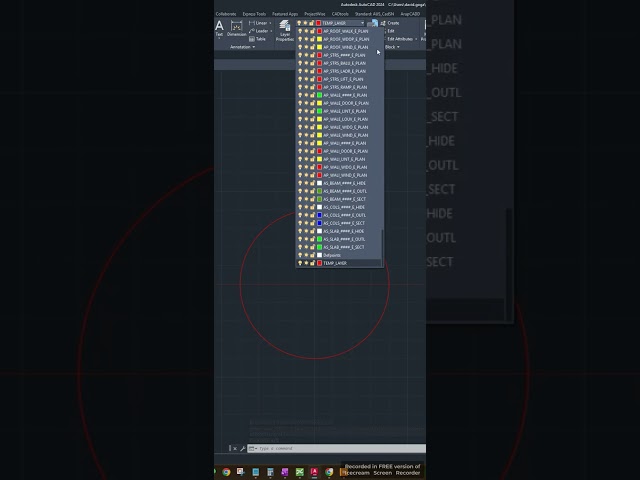This screenshot has height=480, width=640.
Task: Click the Edit block button
Action: coord(391,31)
